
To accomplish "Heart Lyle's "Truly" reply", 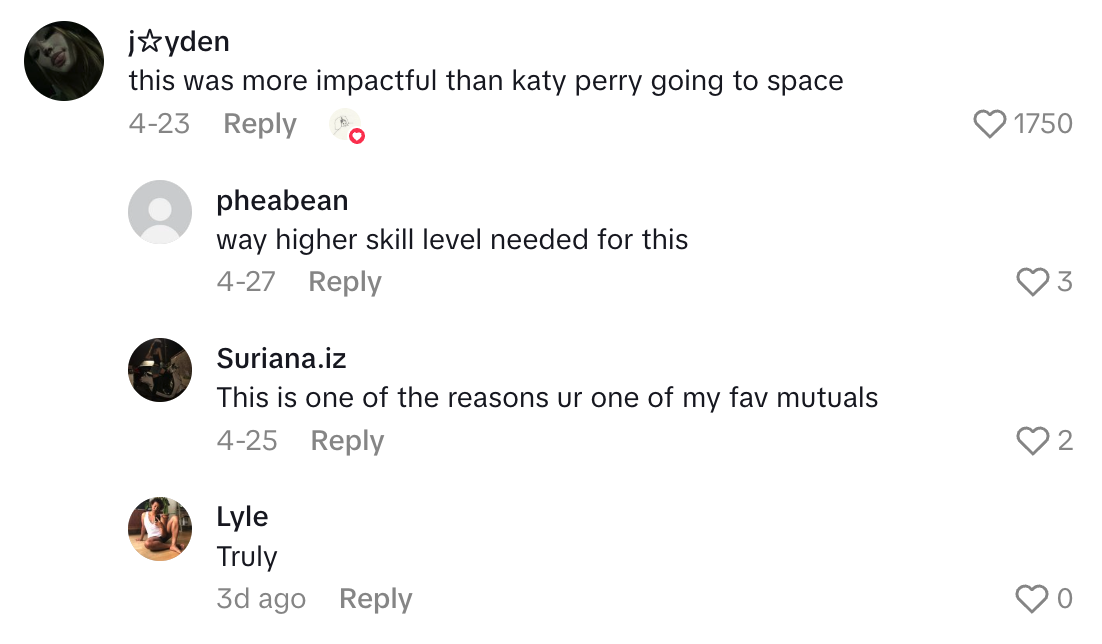I will pos(1032,598).
